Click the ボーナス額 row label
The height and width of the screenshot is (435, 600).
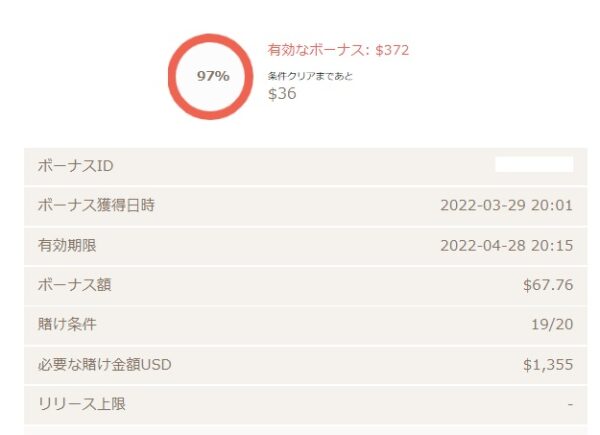[74, 285]
